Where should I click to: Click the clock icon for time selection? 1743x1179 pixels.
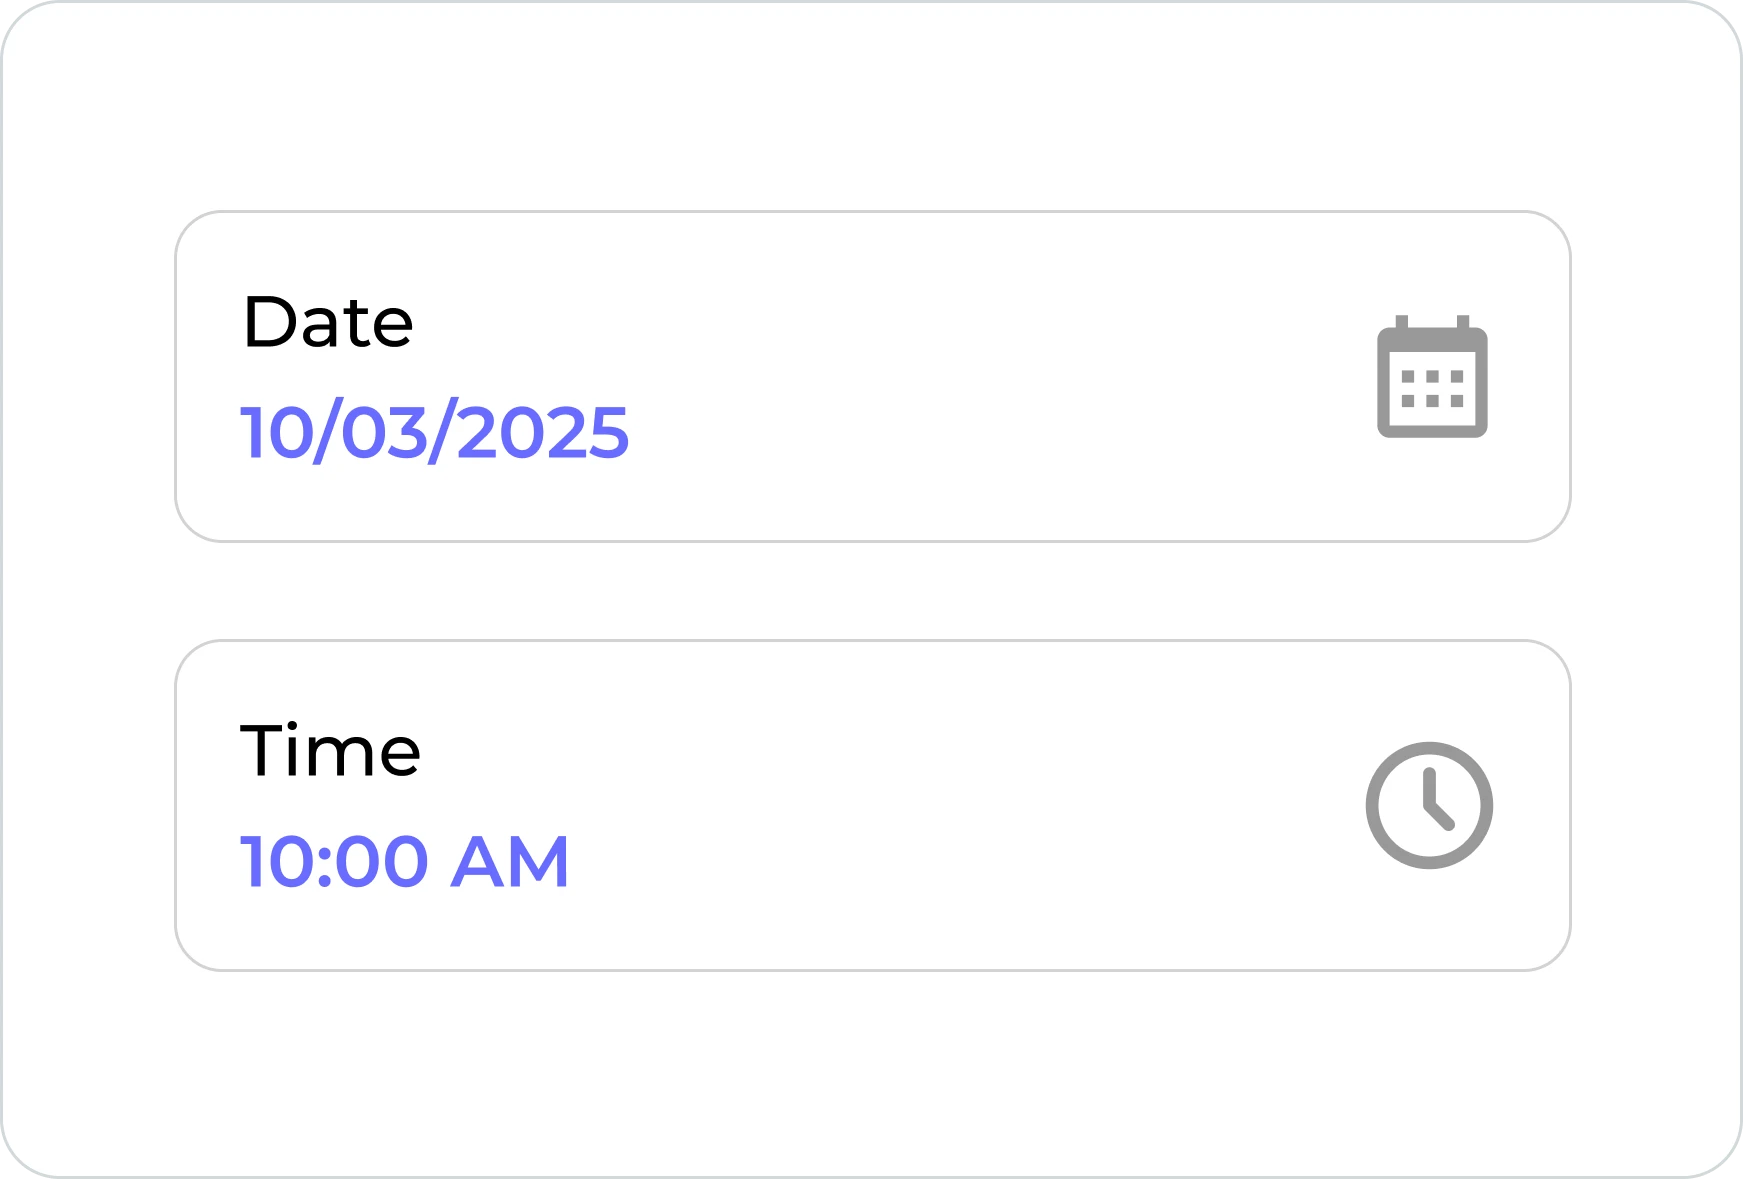1430,805
